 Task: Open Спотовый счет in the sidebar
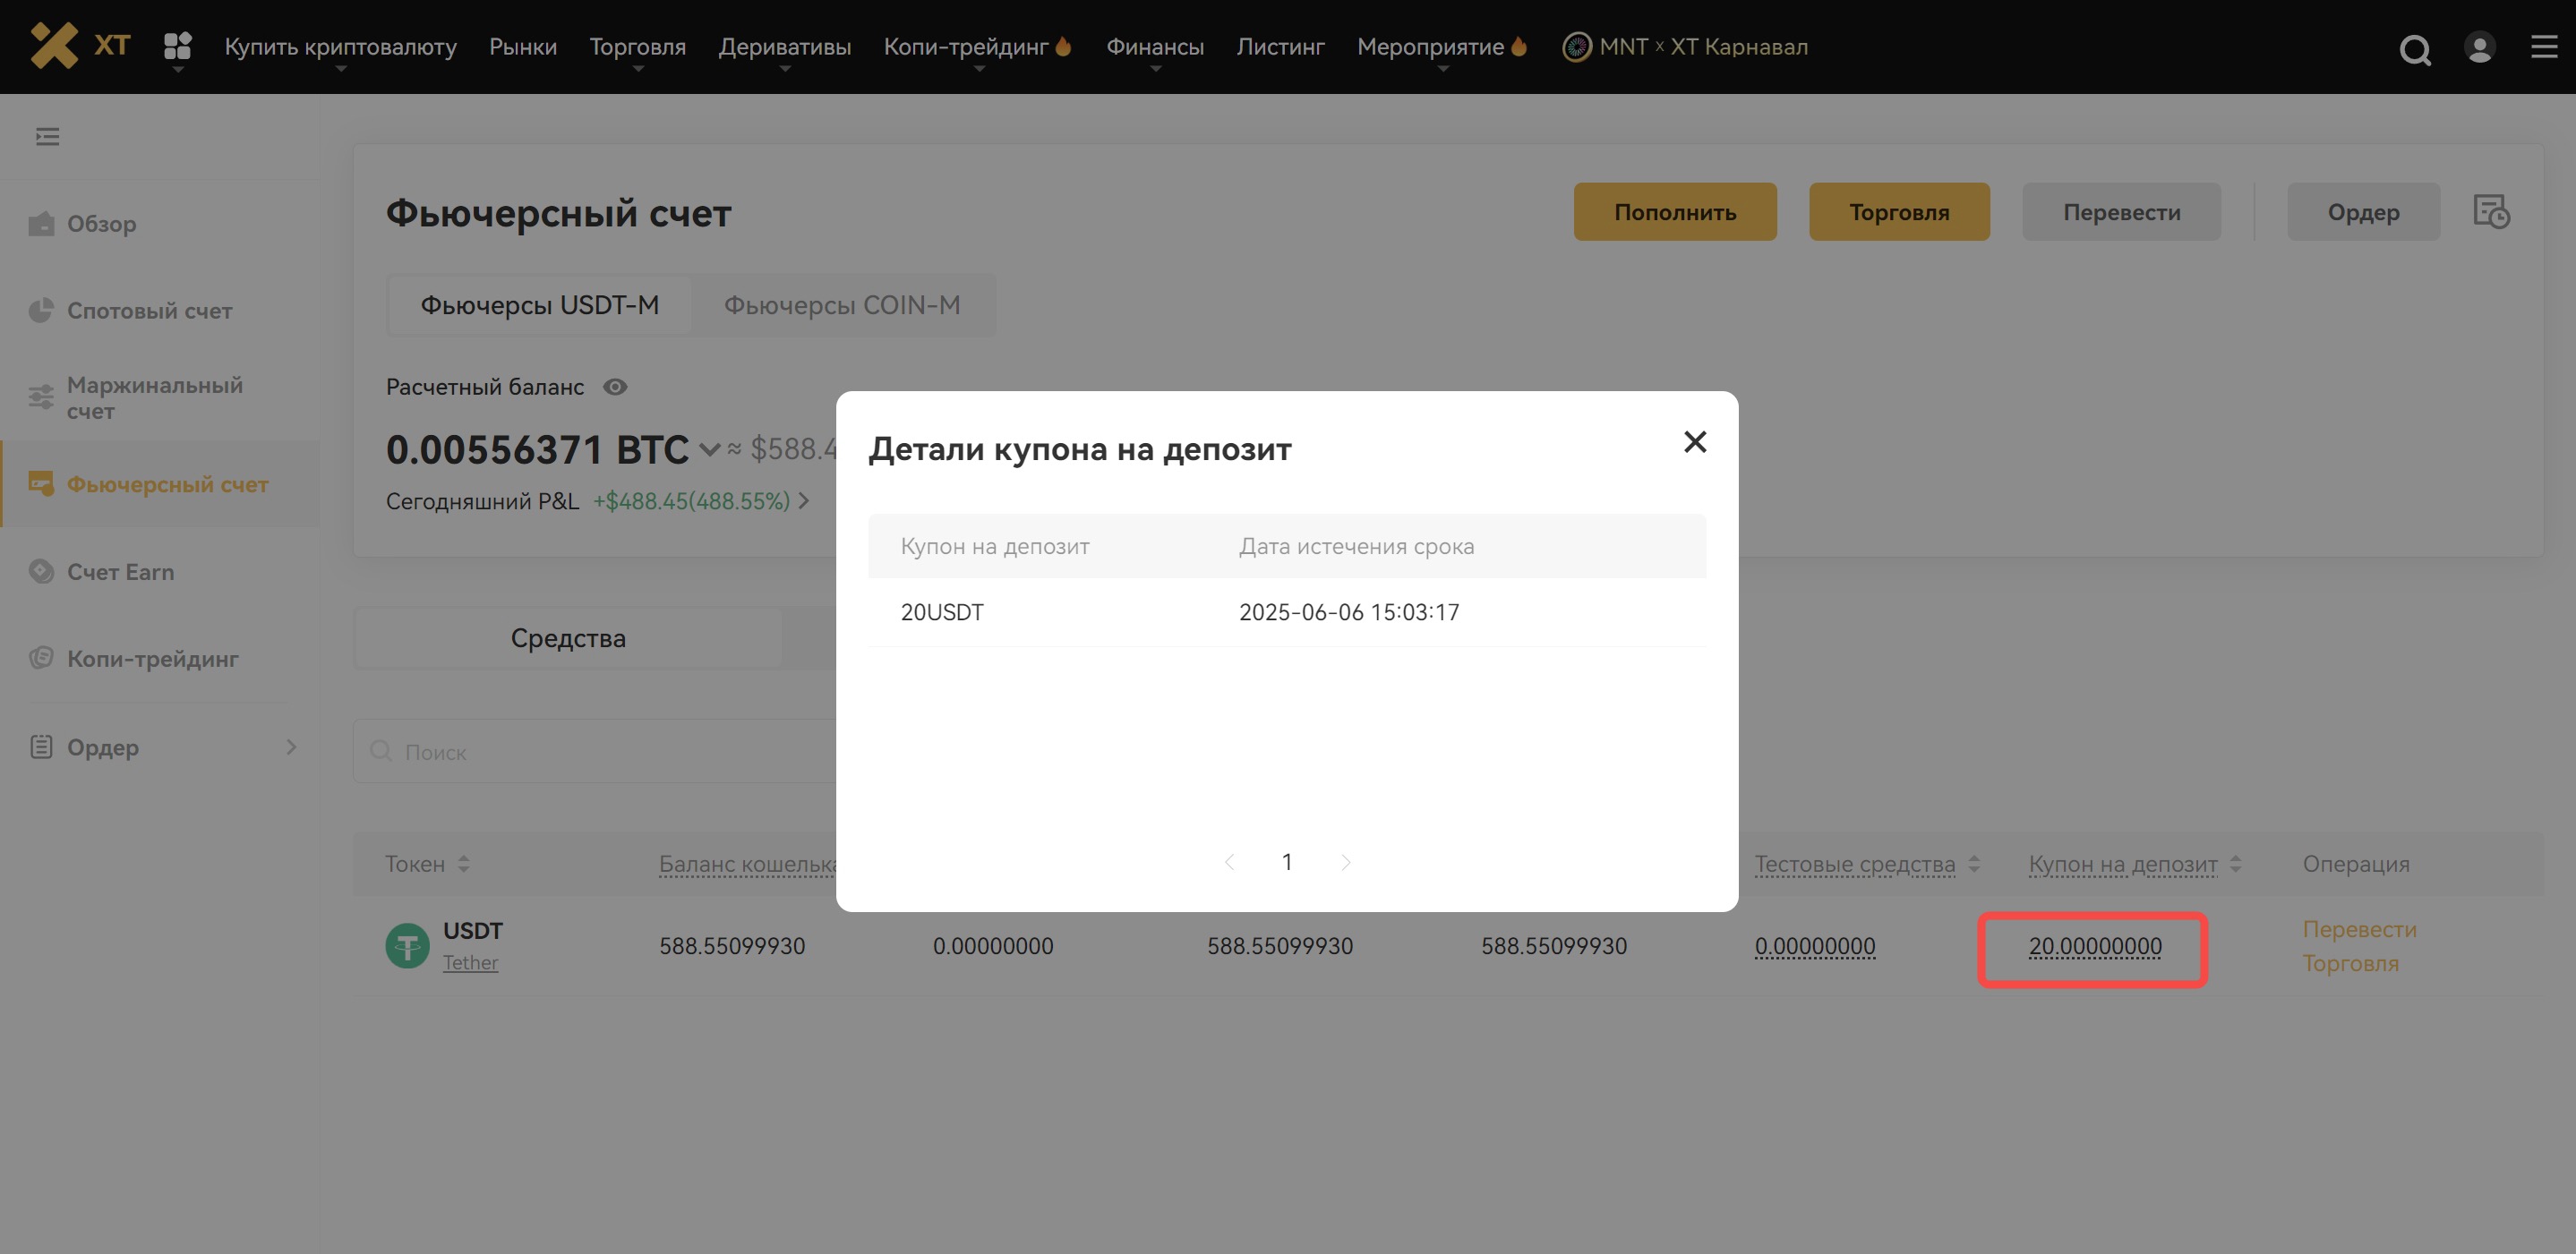point(149,311)
